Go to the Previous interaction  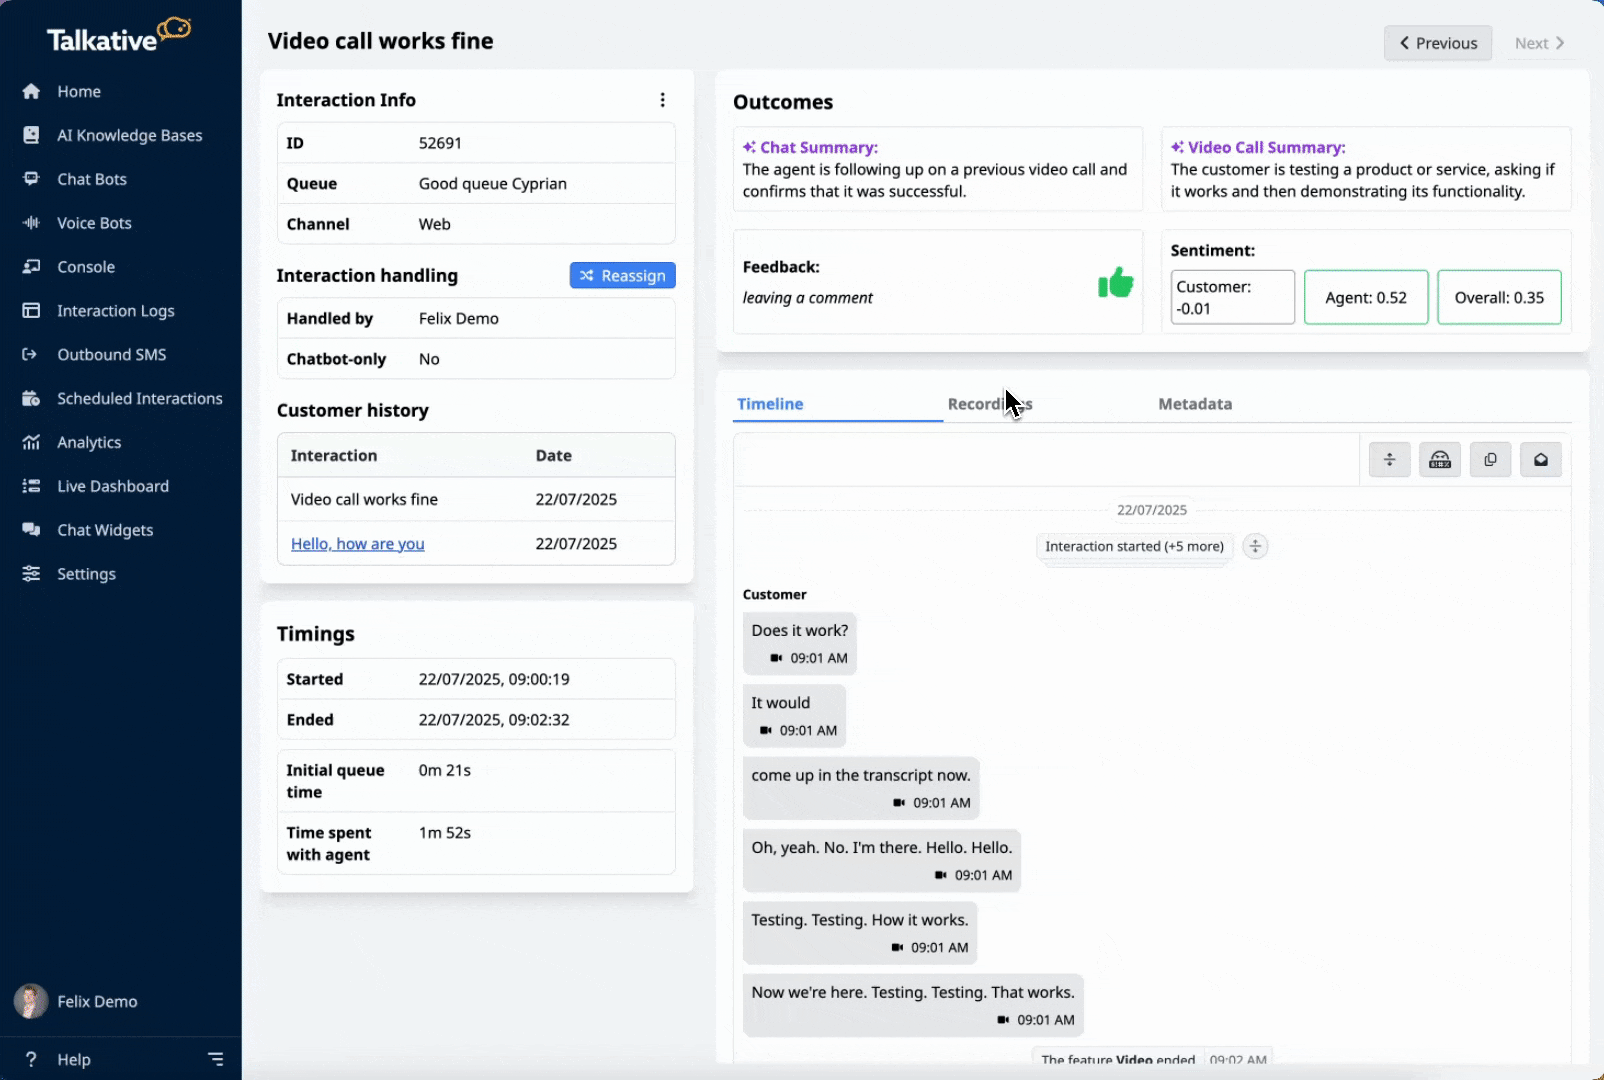coord(1437,43)
